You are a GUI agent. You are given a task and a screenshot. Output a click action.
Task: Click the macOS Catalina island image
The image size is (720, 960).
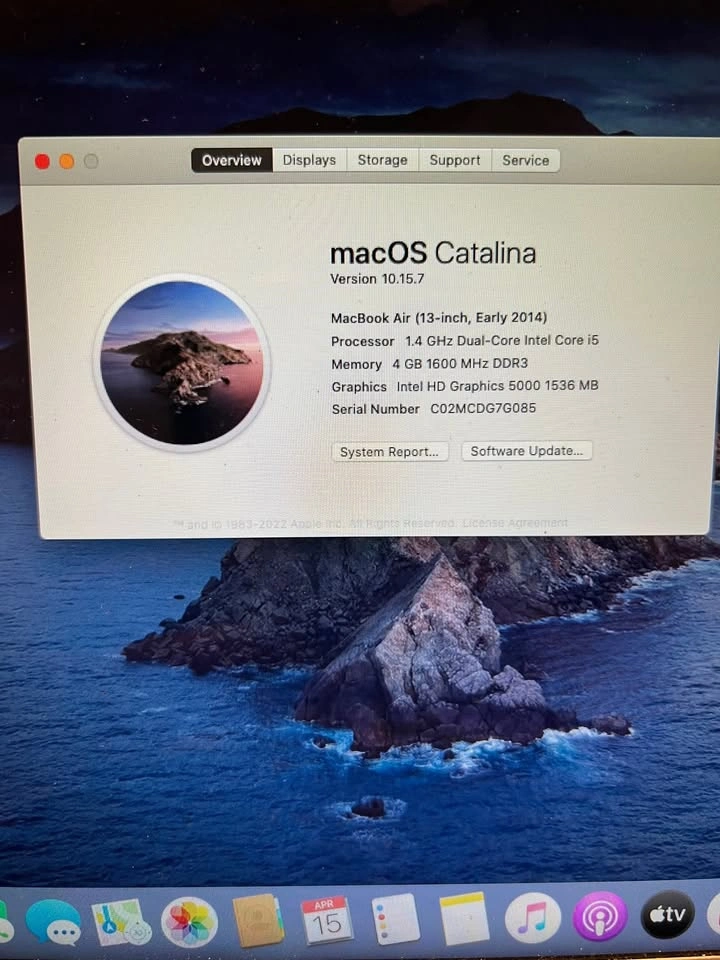pyautogui.click(x=182, y=362)
